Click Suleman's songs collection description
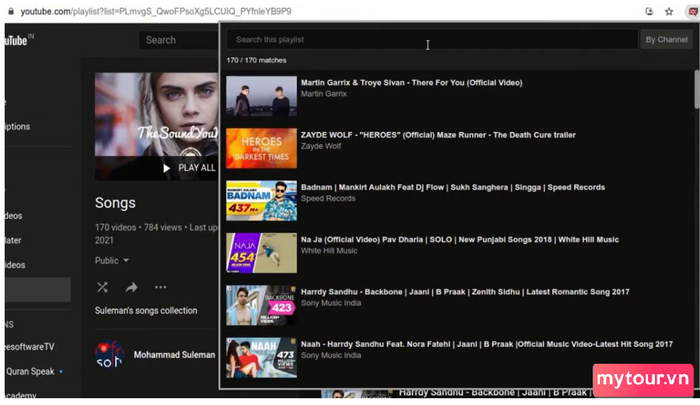This screenshot has height=405, width=700. pos(146,310)
